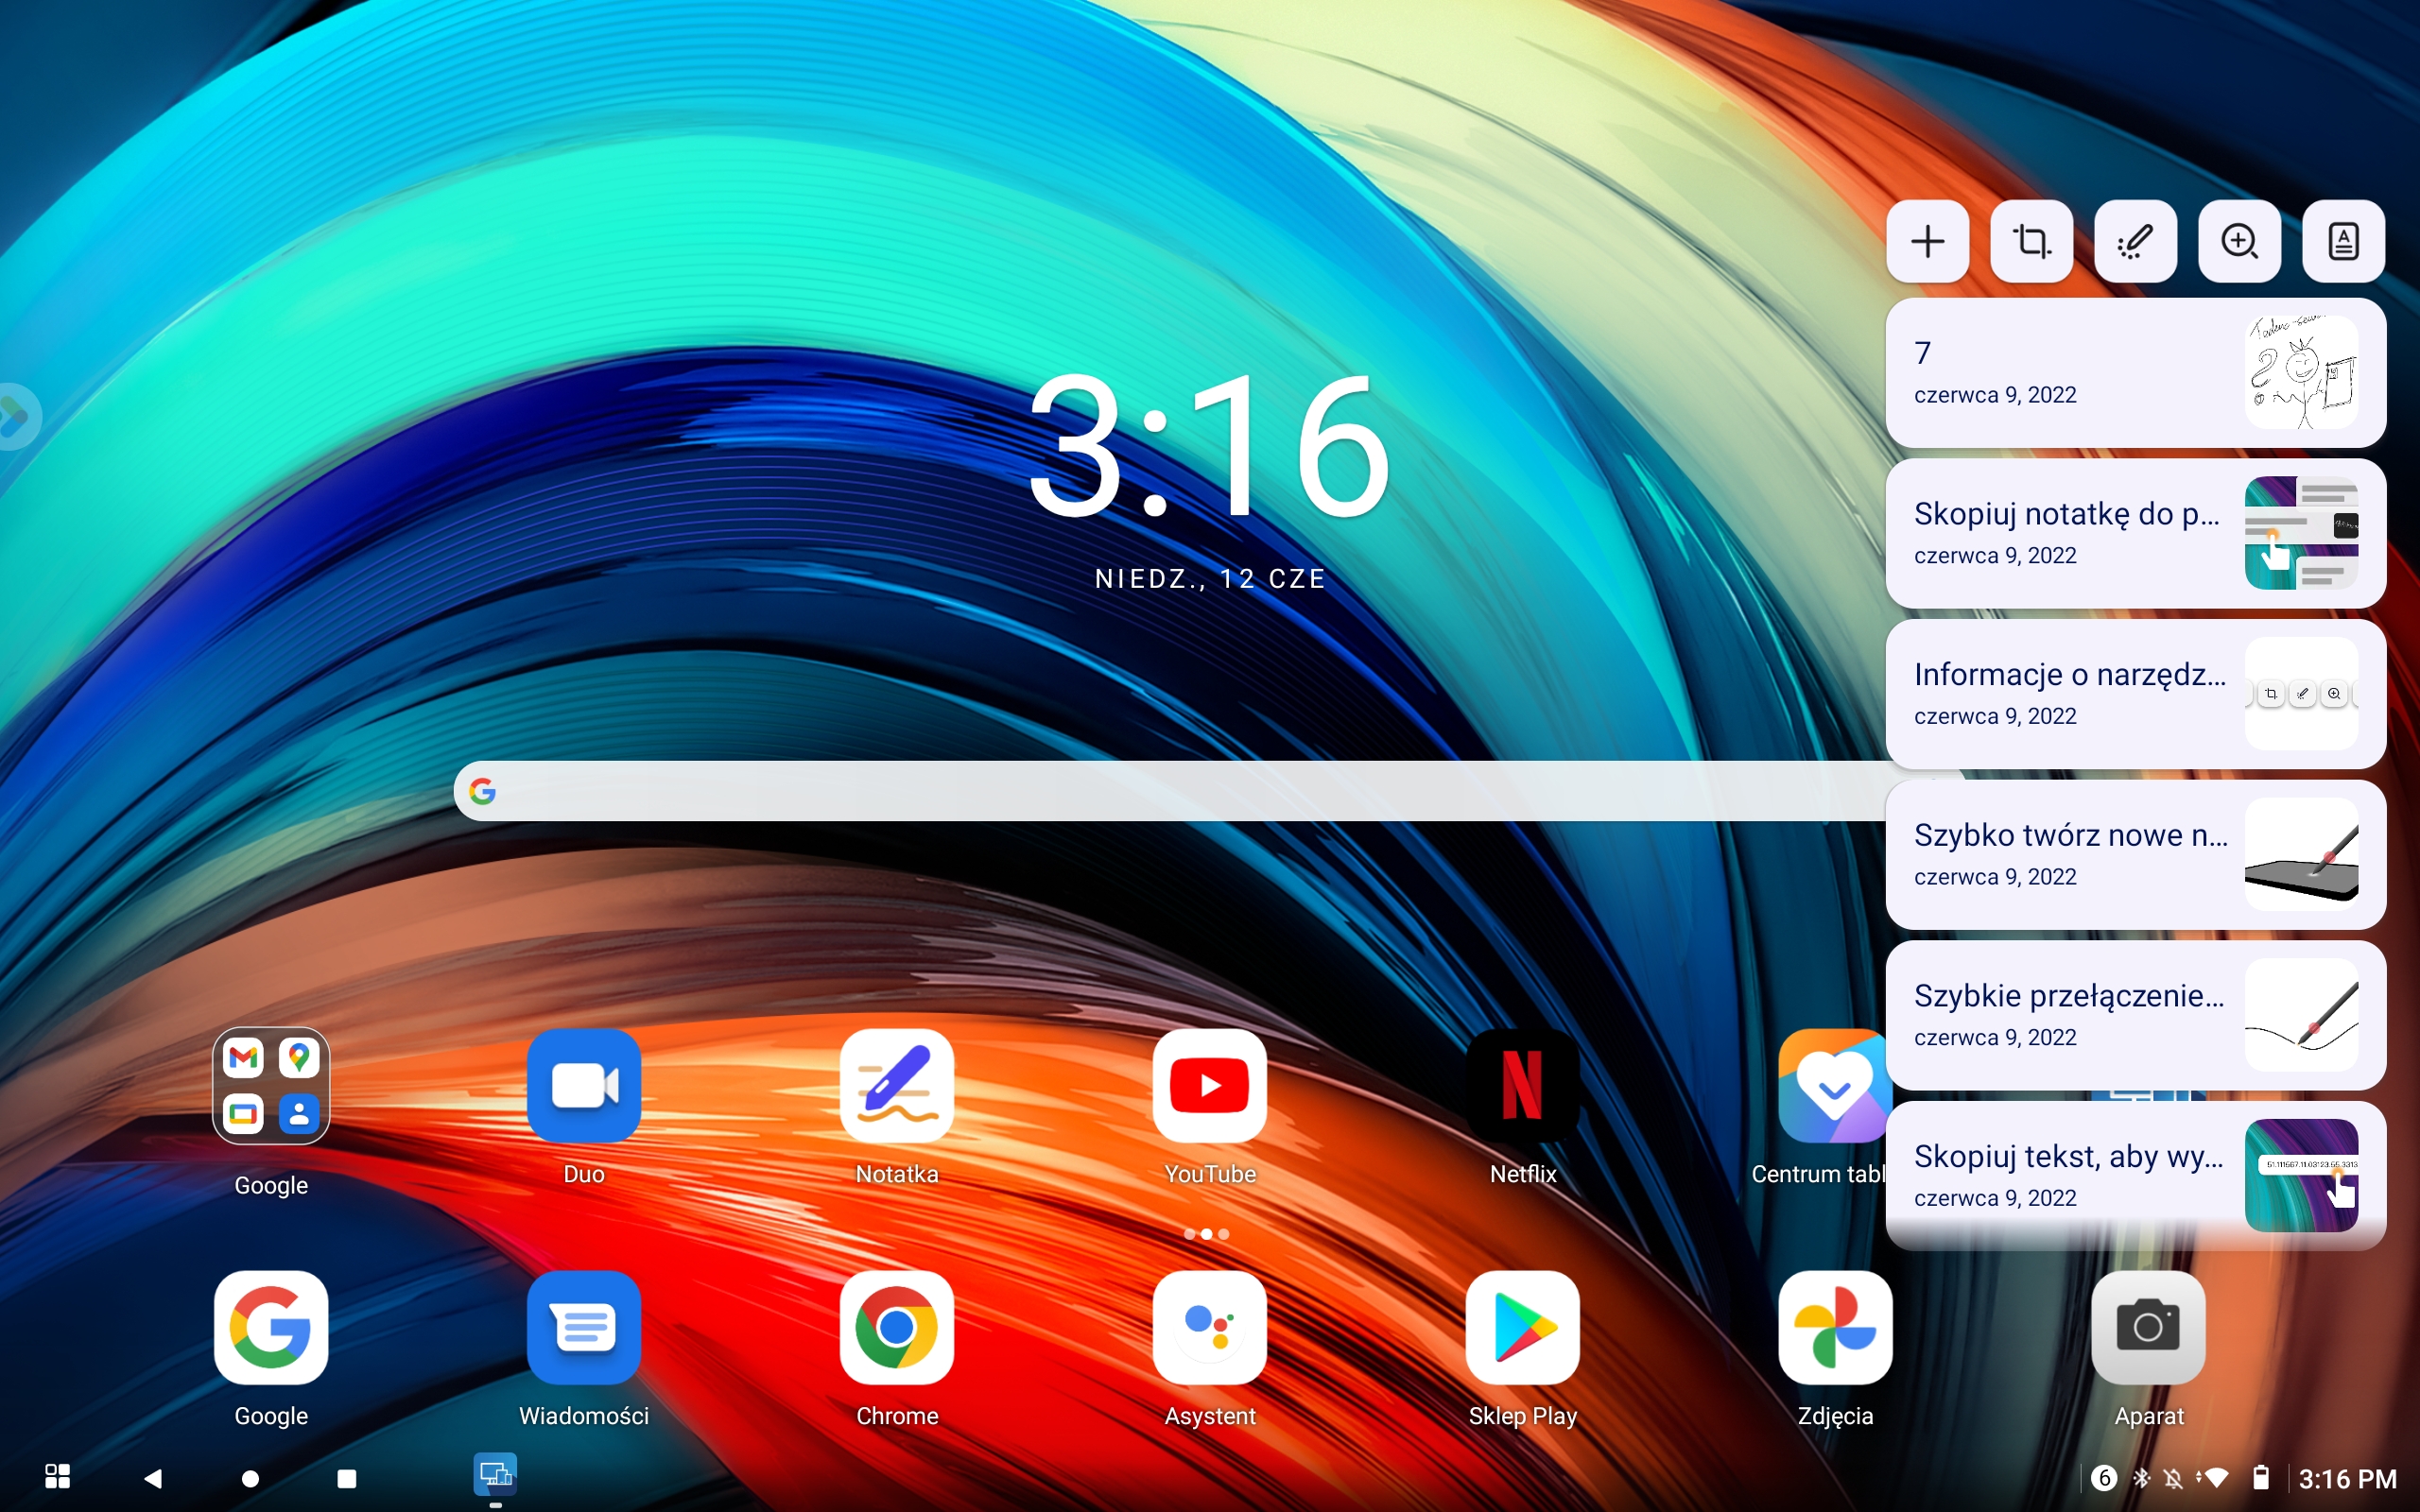Screen dimensions: 2420x1512
Task: Select the crop screenshot tool
Action: click(2031, 241)
